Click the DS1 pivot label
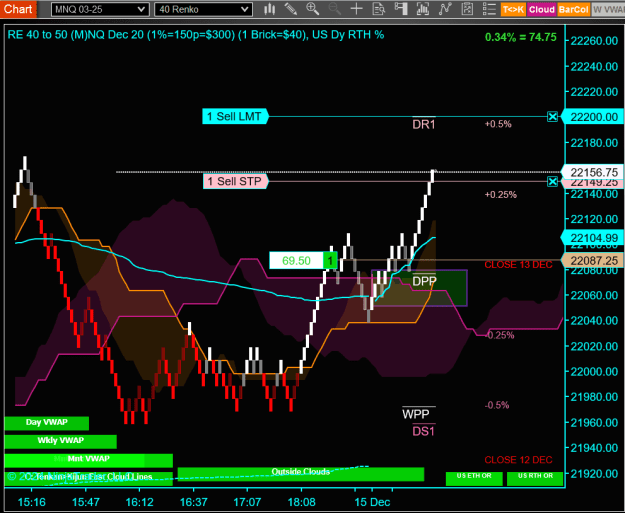The image size is (625, 513). click(423, 432)
